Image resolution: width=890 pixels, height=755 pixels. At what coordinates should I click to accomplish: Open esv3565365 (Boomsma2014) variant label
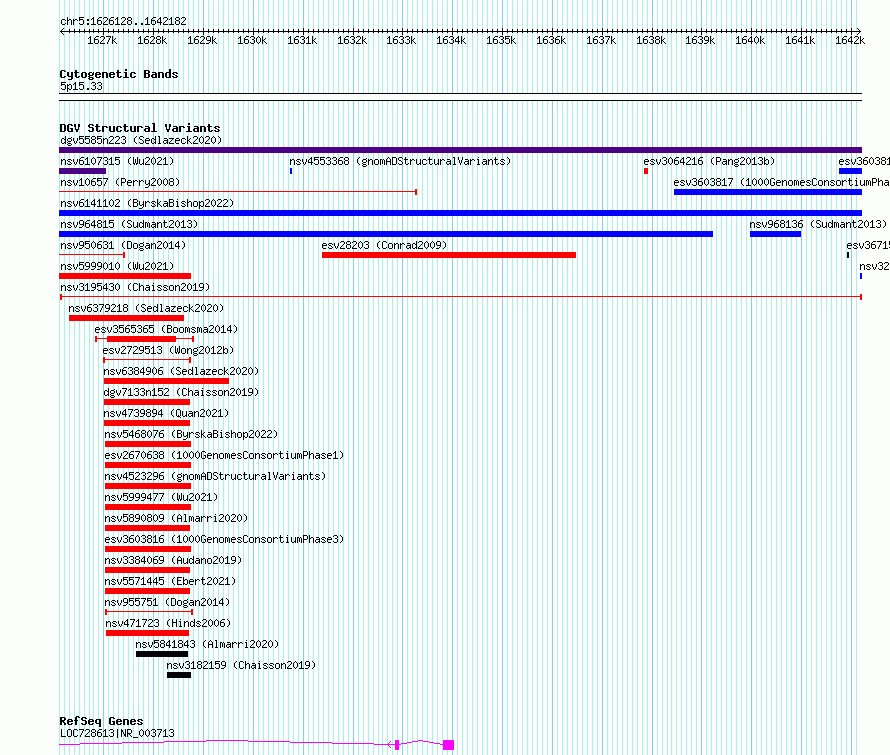(x=166, y=329)
